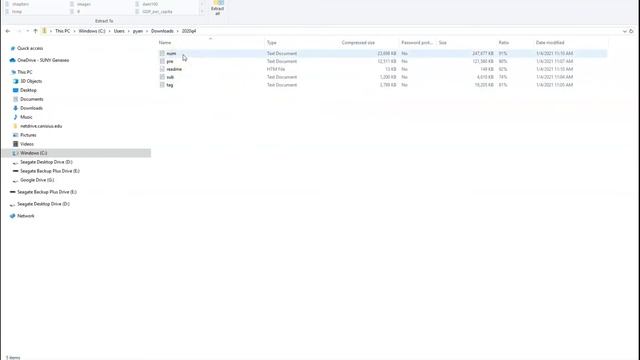Sort by the Ratio column header
Screen dimensions: 640x360
[504, 42]
